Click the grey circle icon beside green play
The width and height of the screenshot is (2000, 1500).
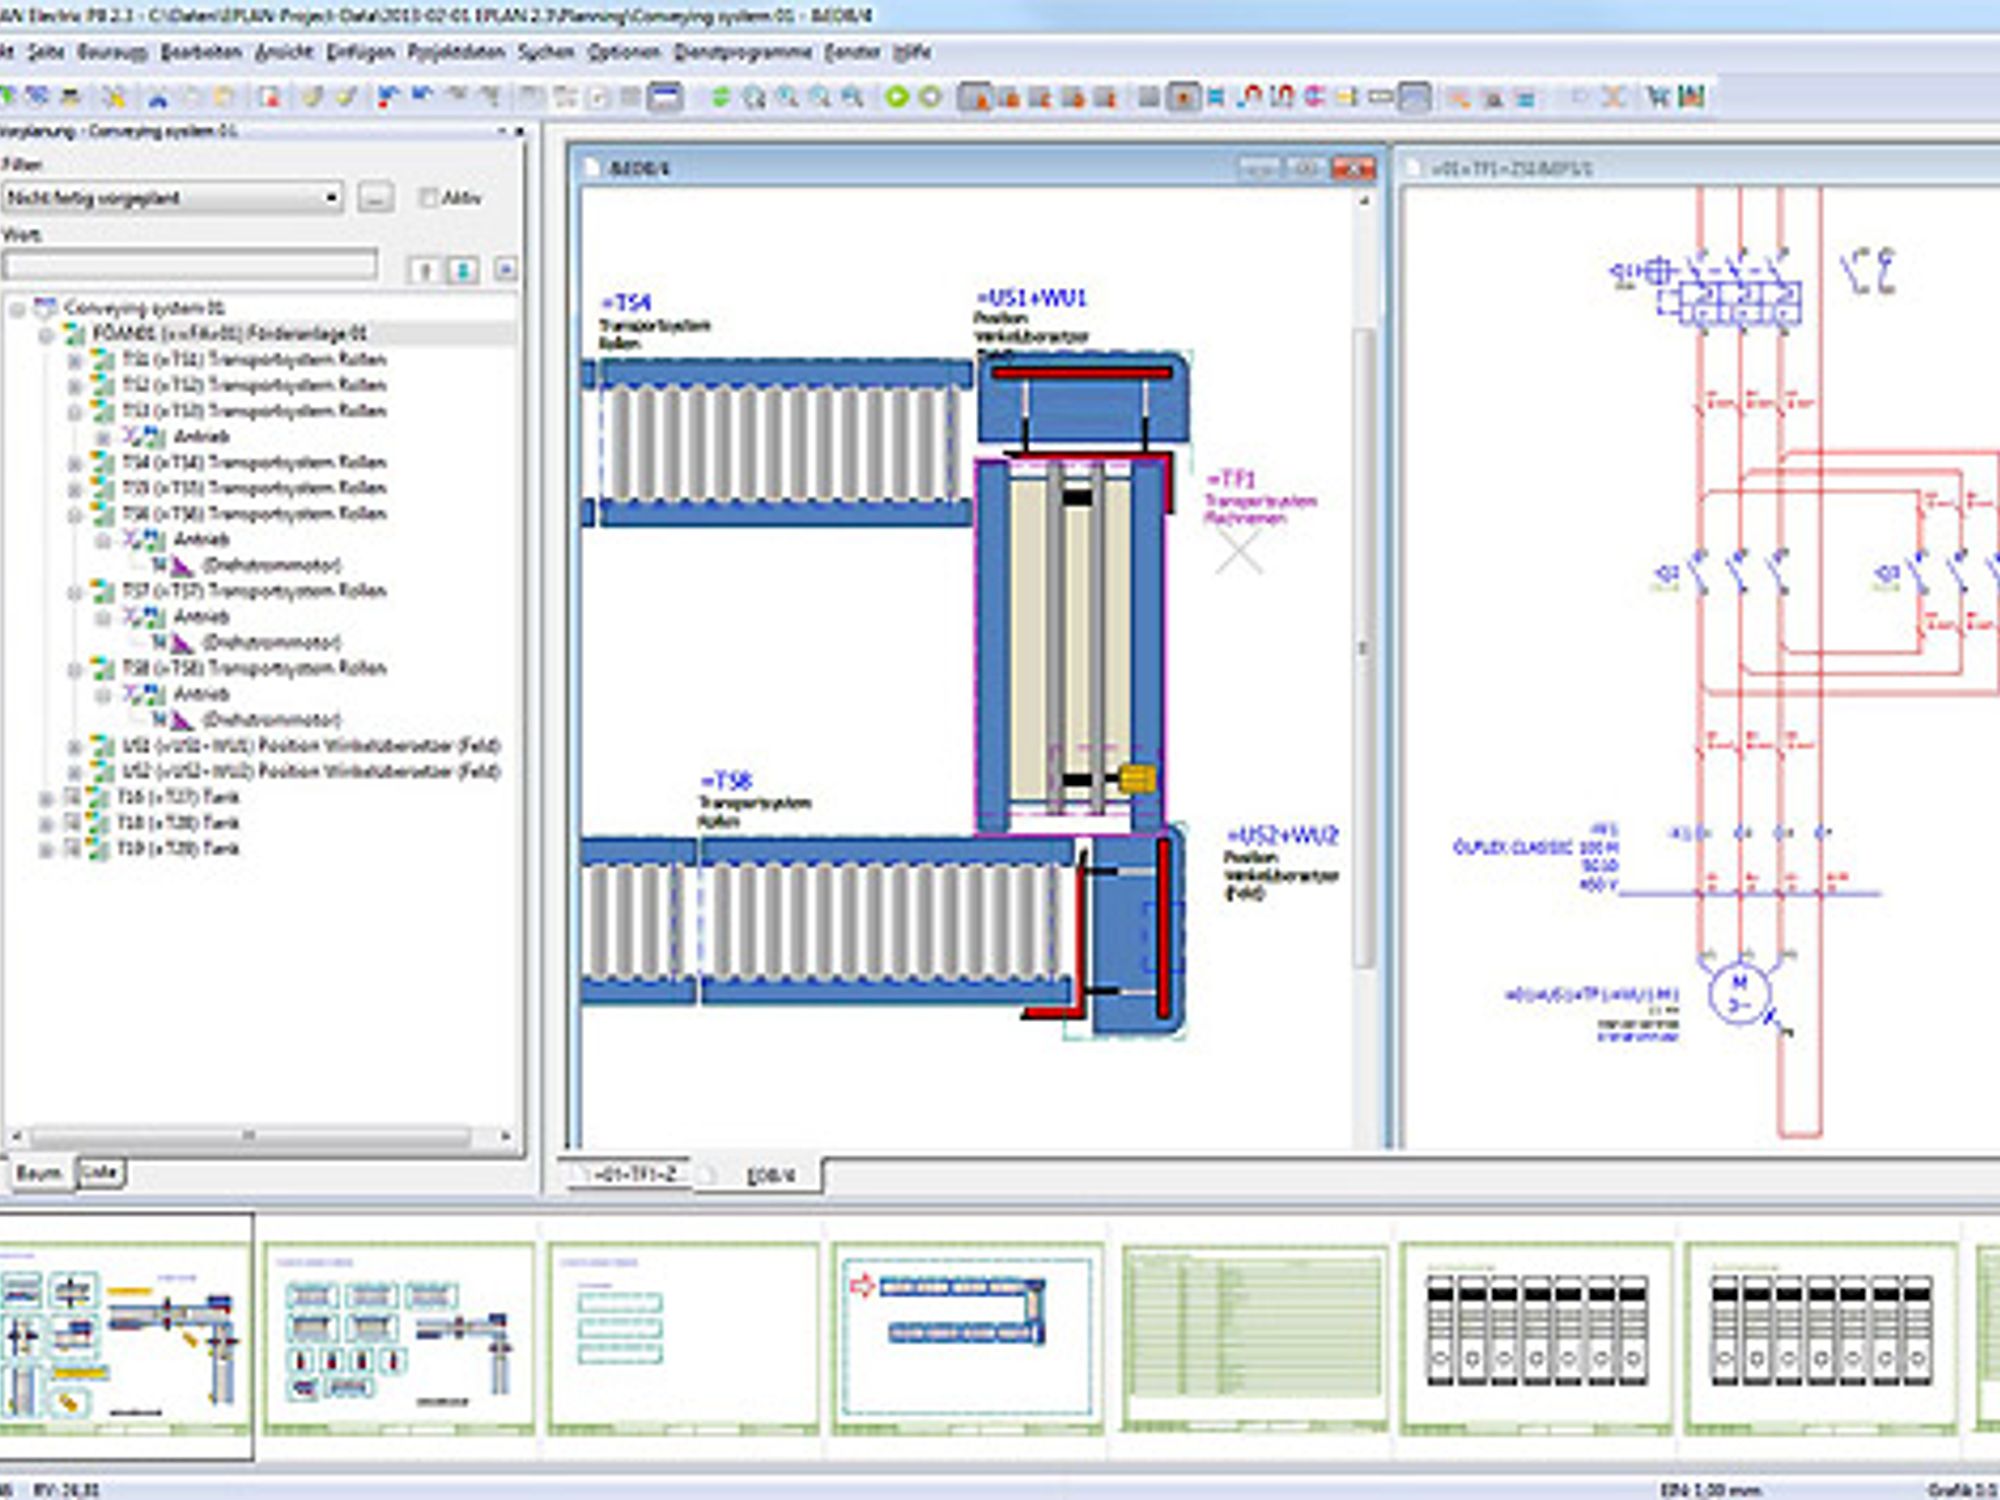(930, 96)
